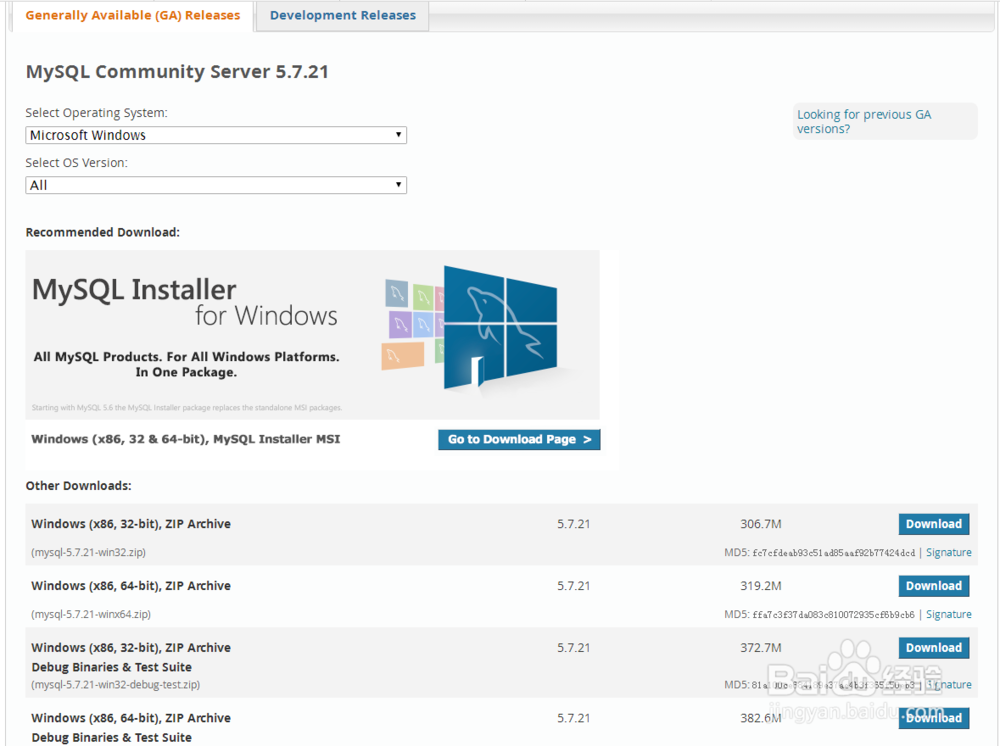Click the 306.7M size value
The image size is (1000, 746).
click(761, 524)
